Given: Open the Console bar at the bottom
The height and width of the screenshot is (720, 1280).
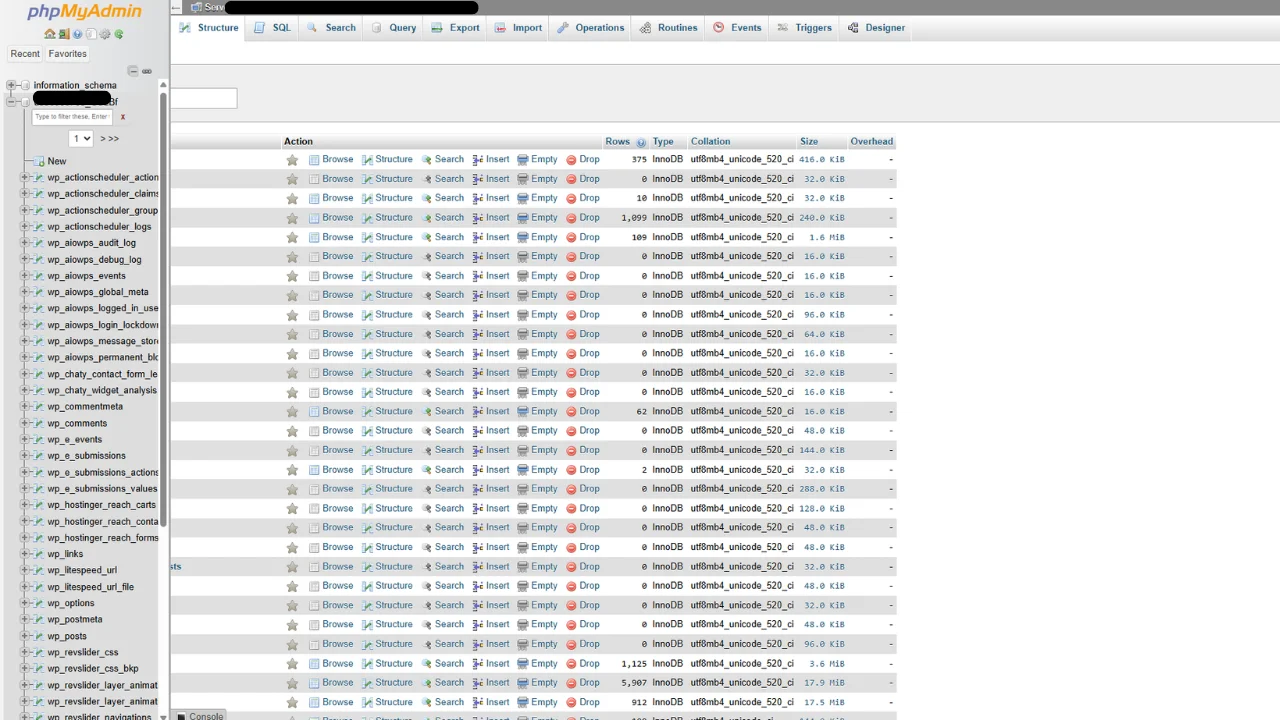Looking at the screenshot, I should point(200,716).
